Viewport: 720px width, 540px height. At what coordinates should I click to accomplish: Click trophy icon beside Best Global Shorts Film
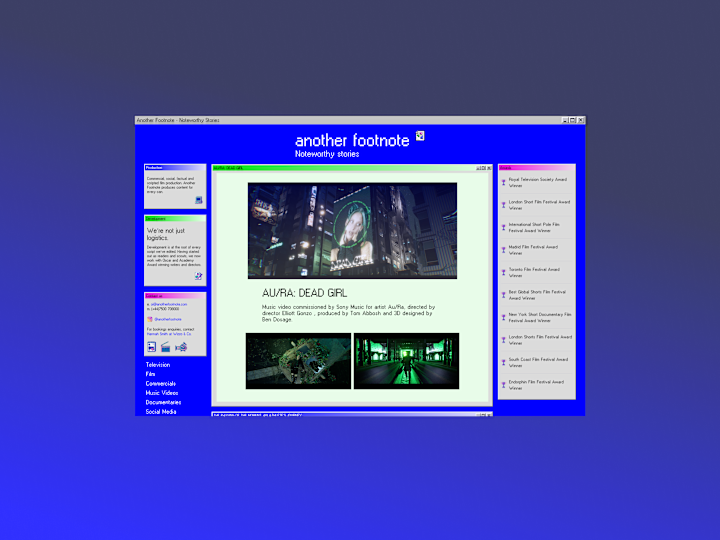[504, 295]
